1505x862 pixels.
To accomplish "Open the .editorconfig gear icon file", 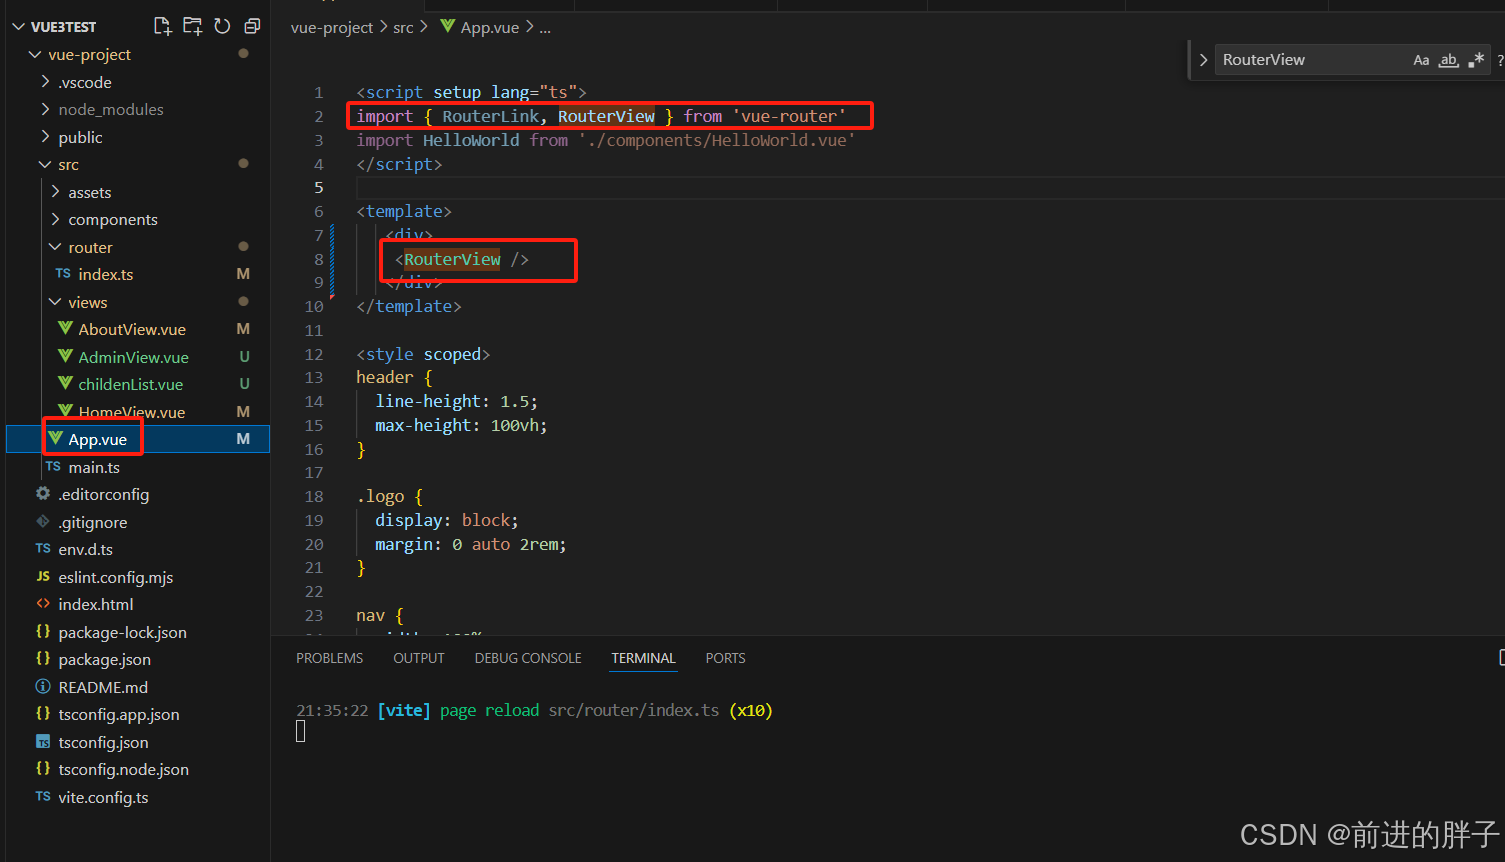I will pyautogui.click(x=43, y=494).
